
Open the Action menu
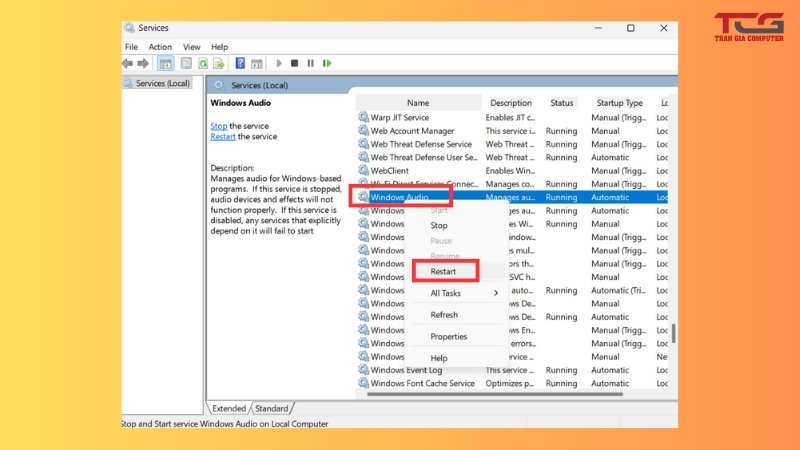click(x=160, y=47)
